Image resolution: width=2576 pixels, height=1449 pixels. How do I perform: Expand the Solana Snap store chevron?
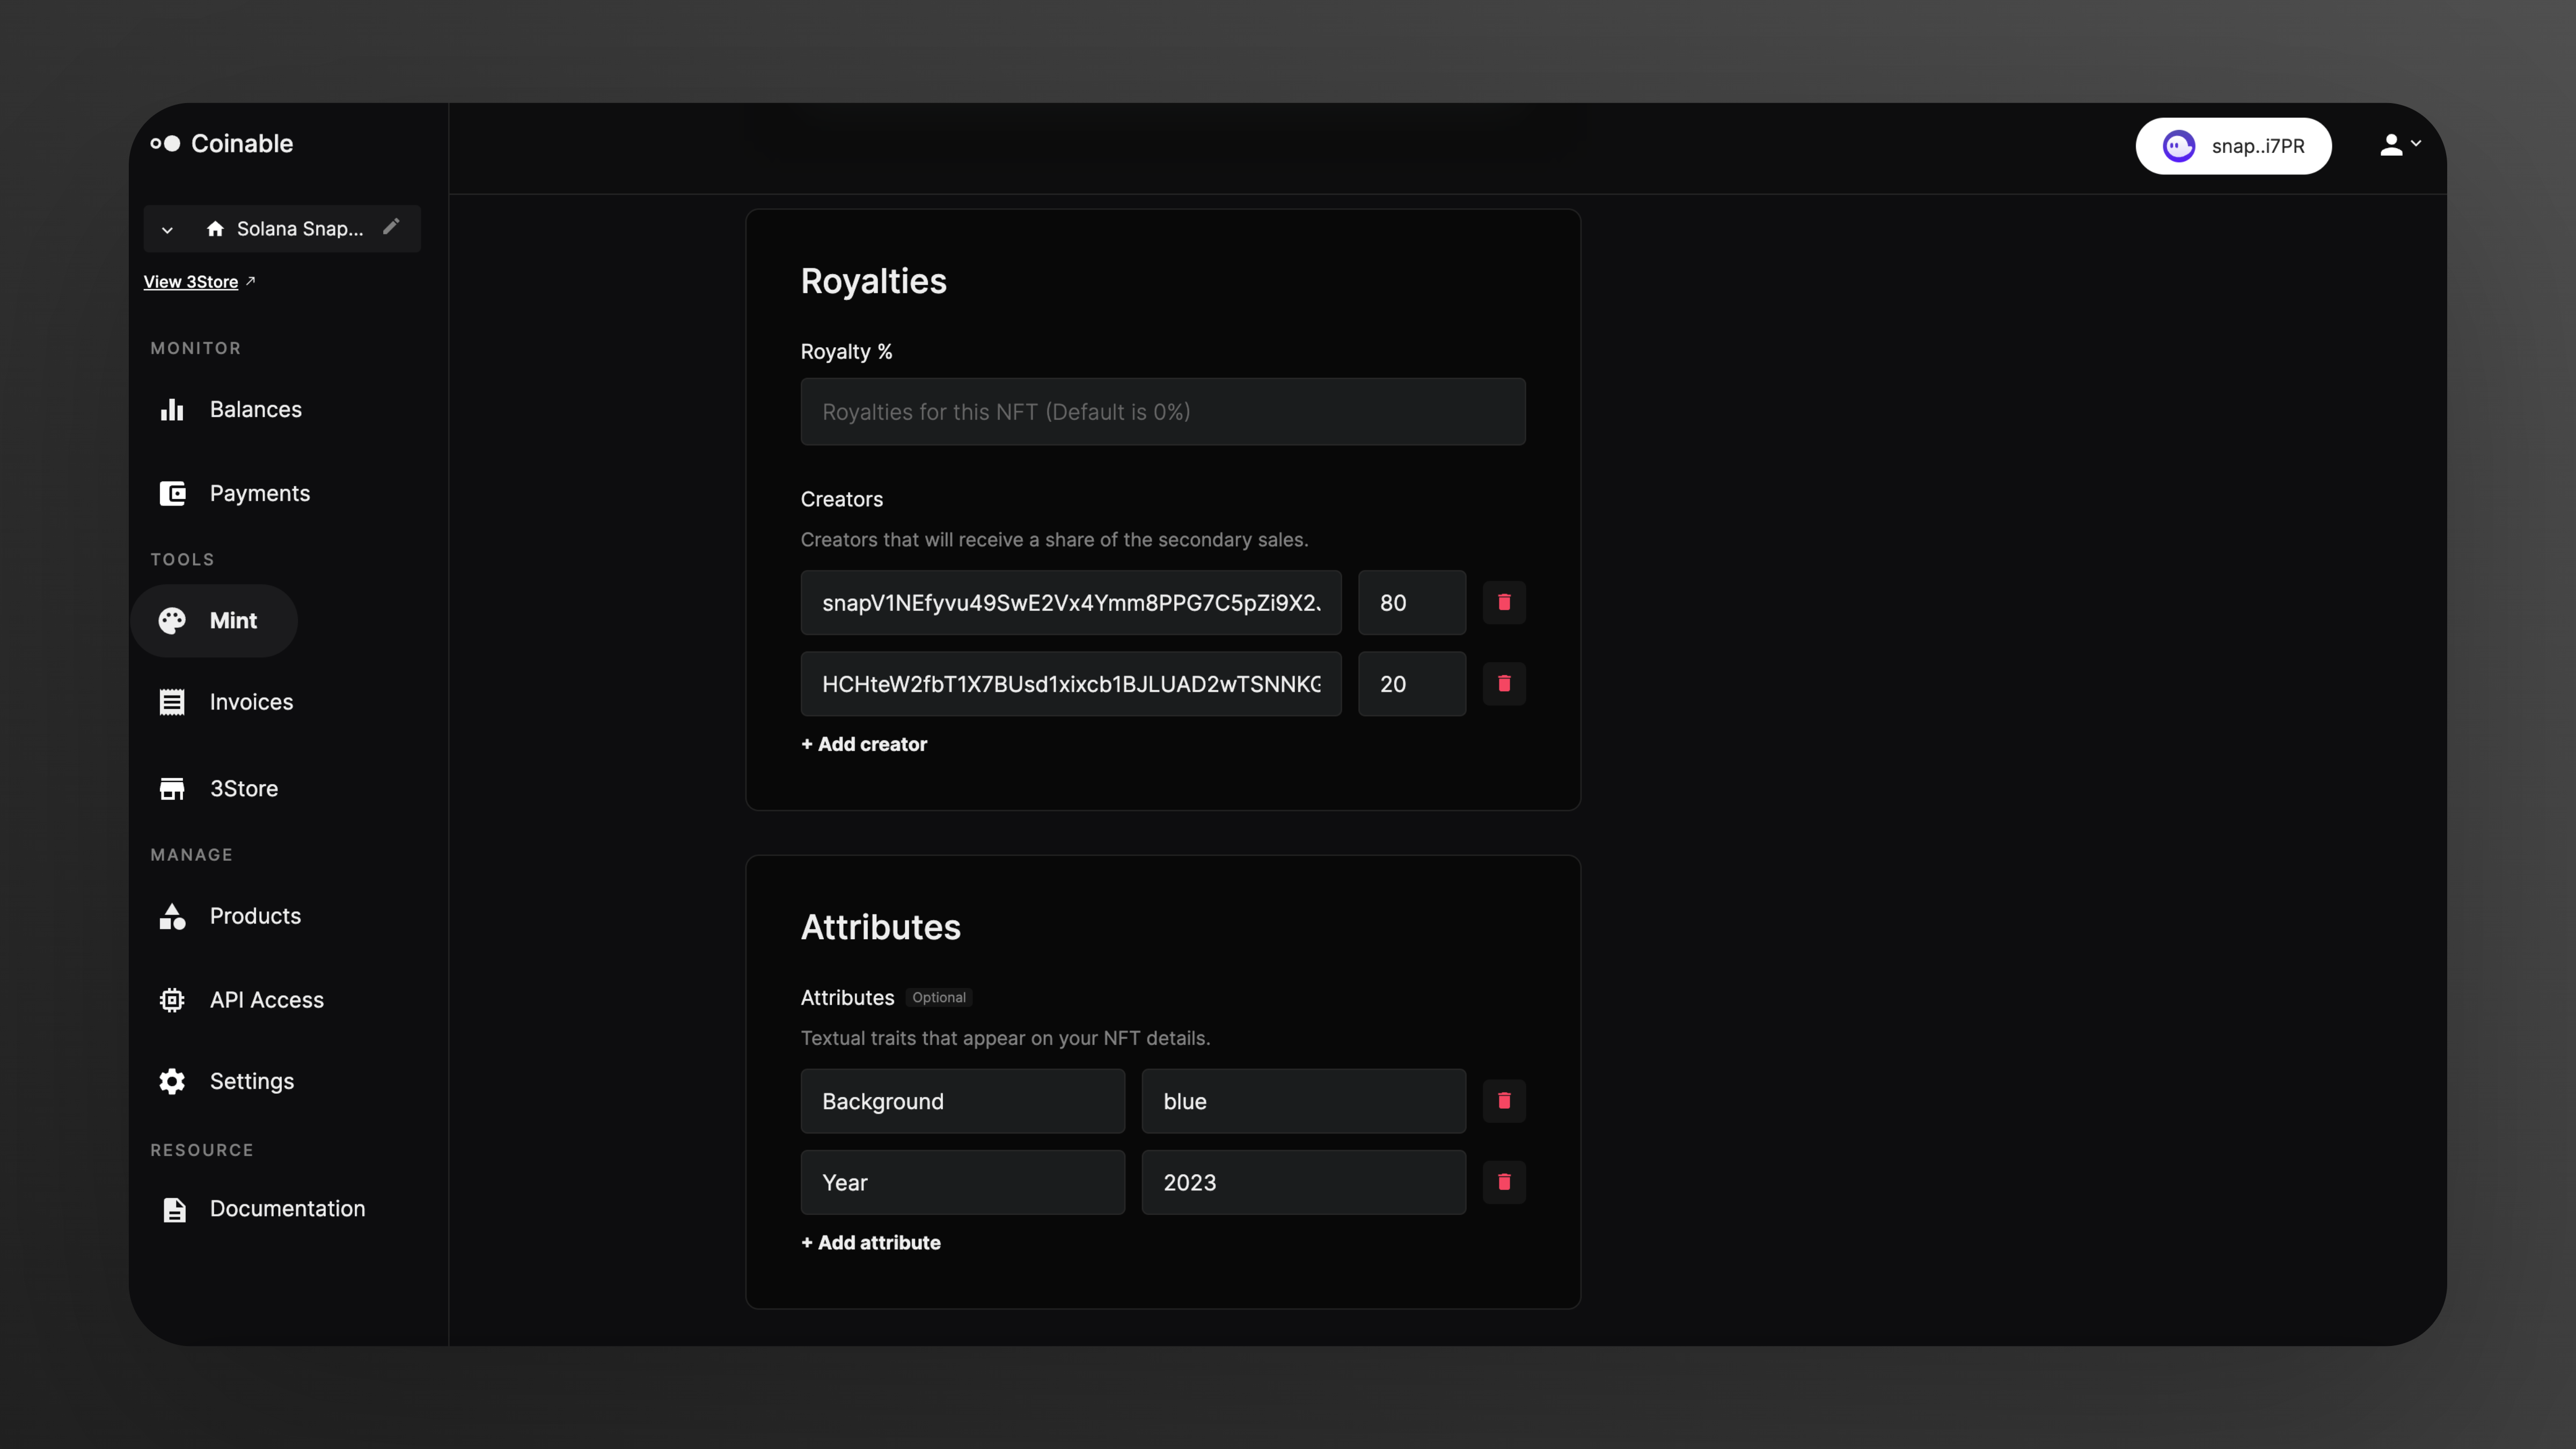[x=167, y=230]
